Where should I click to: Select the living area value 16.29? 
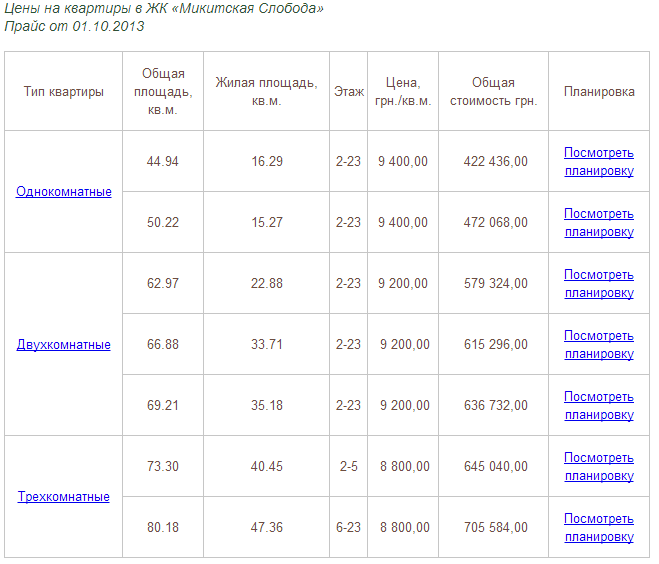(267, 161)
